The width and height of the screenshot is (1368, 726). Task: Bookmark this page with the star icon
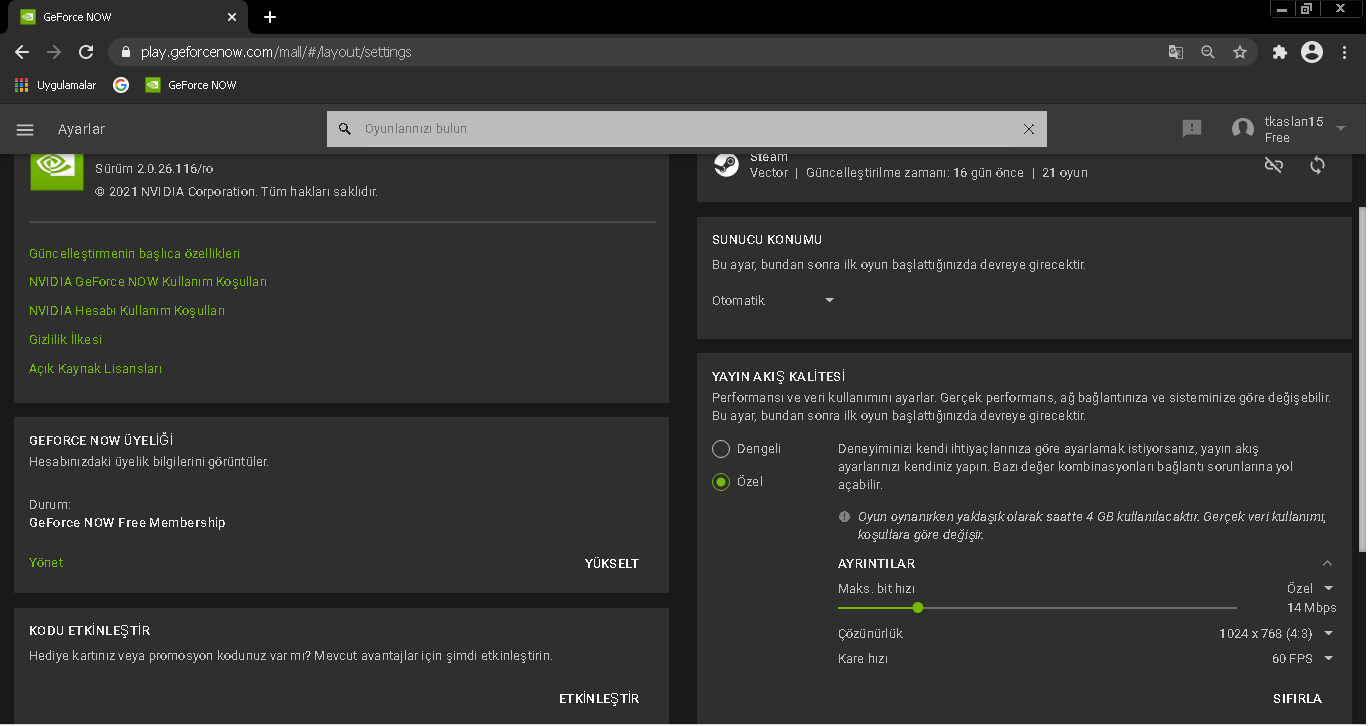(1240, 52)
